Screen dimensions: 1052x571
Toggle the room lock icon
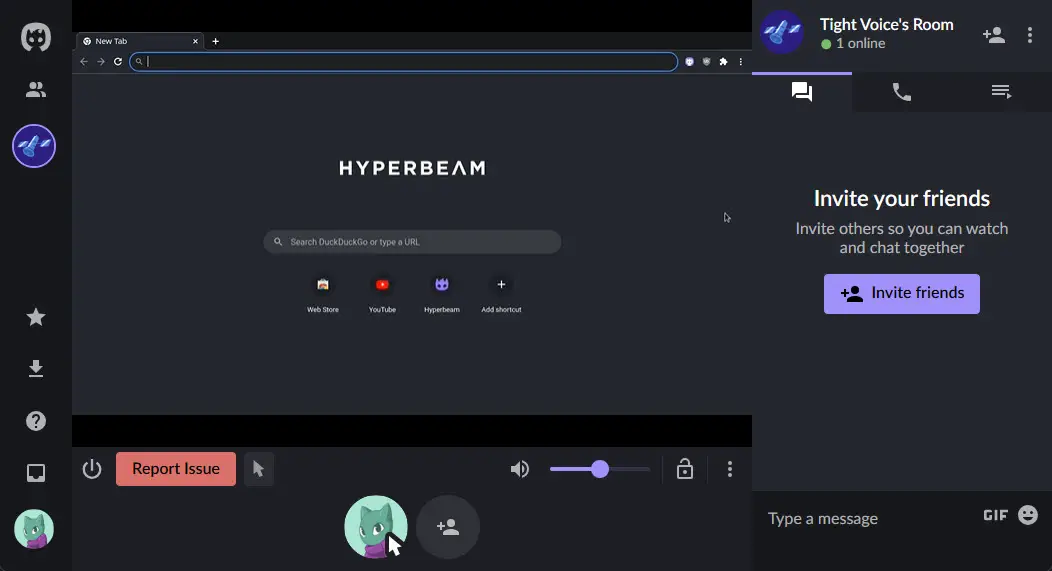pos(684,468)
